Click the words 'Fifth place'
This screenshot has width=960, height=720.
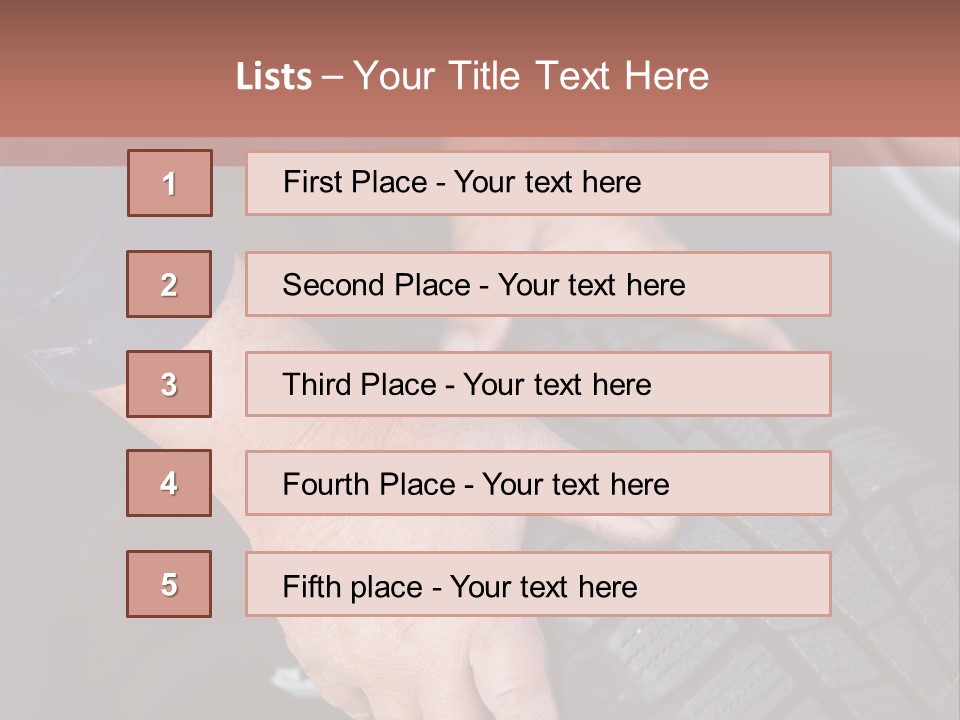click(x=353, y=587)
